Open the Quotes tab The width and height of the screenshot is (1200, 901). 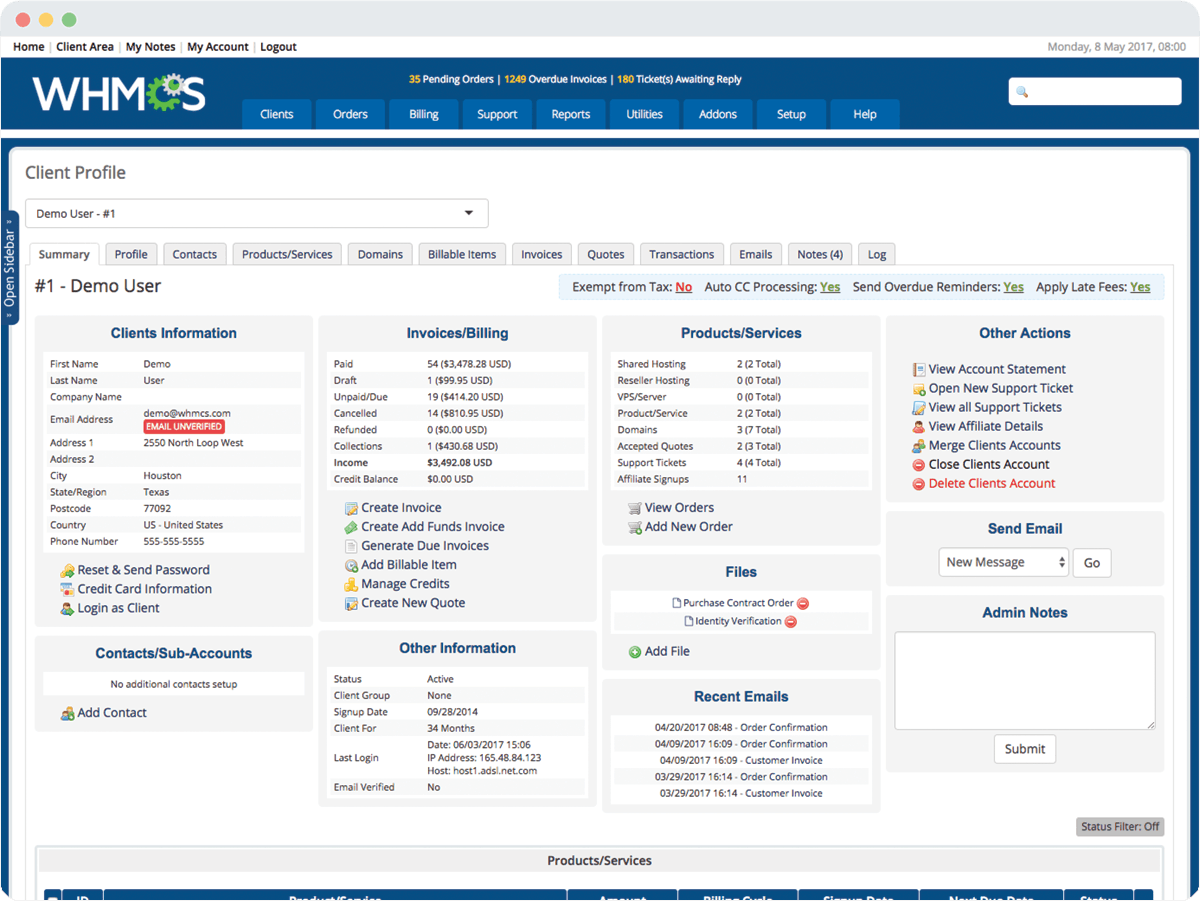pos(606,255)
